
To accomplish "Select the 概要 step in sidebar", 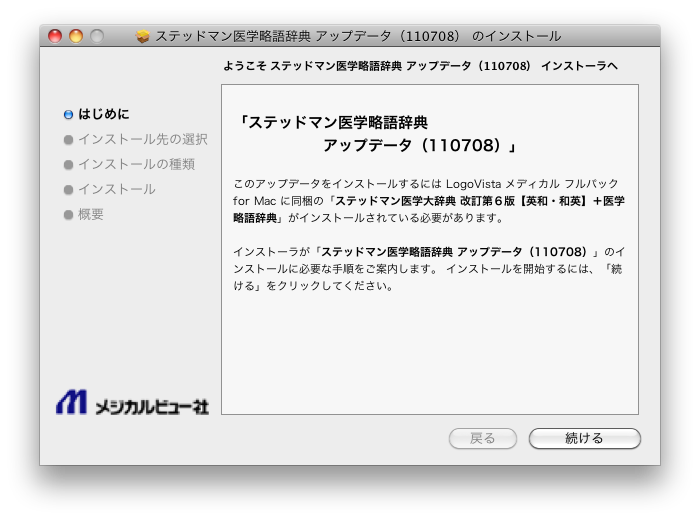I will pos(91,215).
